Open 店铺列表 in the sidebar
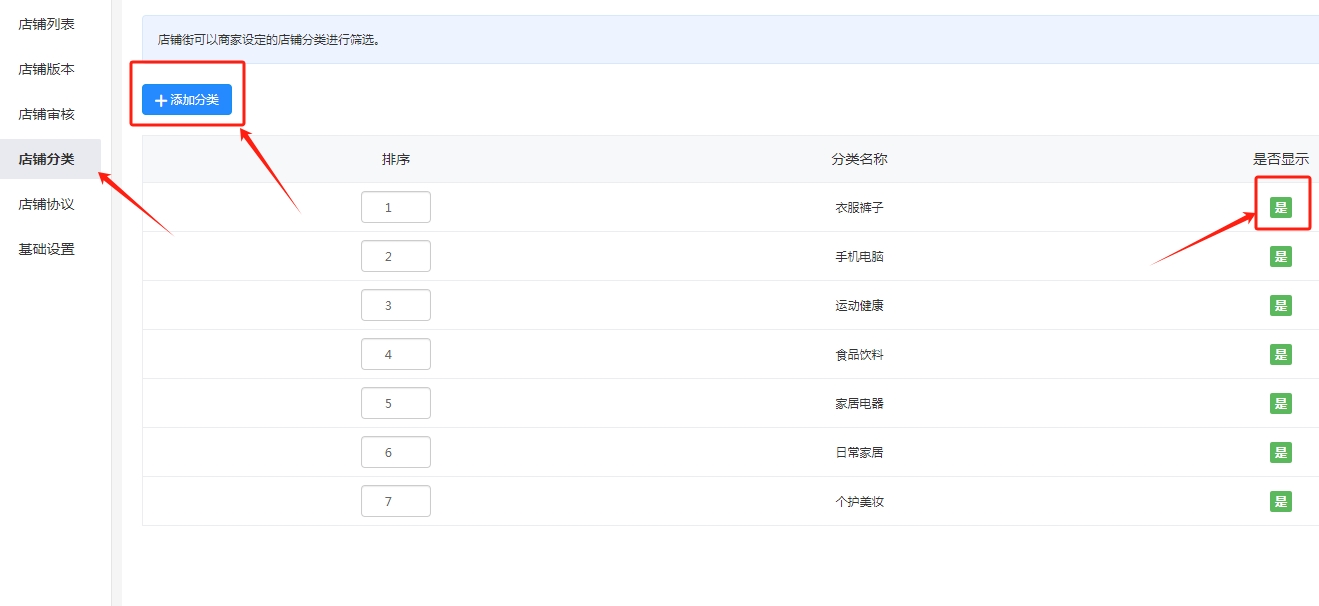This screenshot has width=1319, height=606. tap(46, 24)
